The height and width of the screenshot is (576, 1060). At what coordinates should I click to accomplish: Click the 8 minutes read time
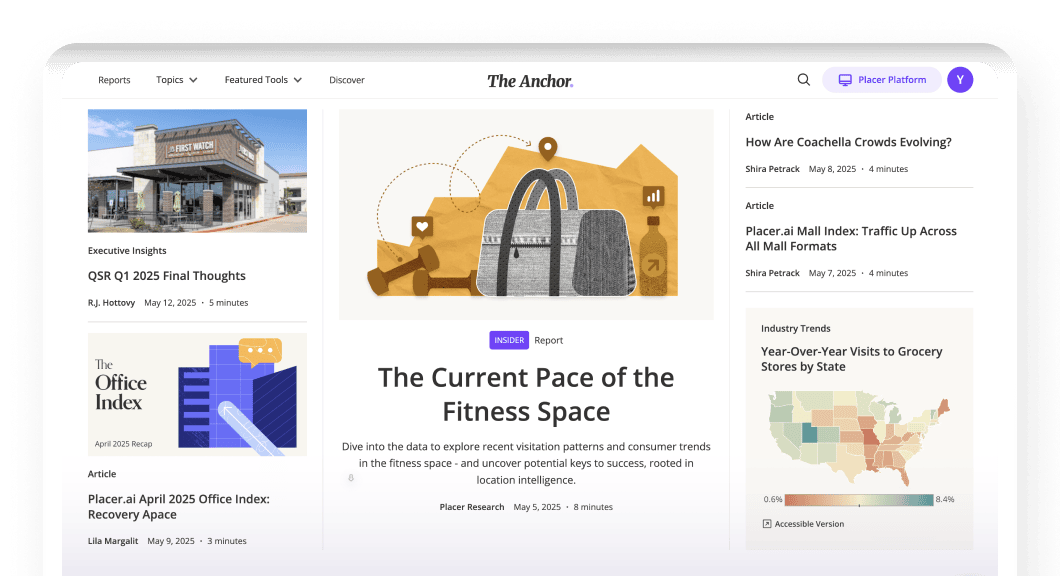pos(593,507)
